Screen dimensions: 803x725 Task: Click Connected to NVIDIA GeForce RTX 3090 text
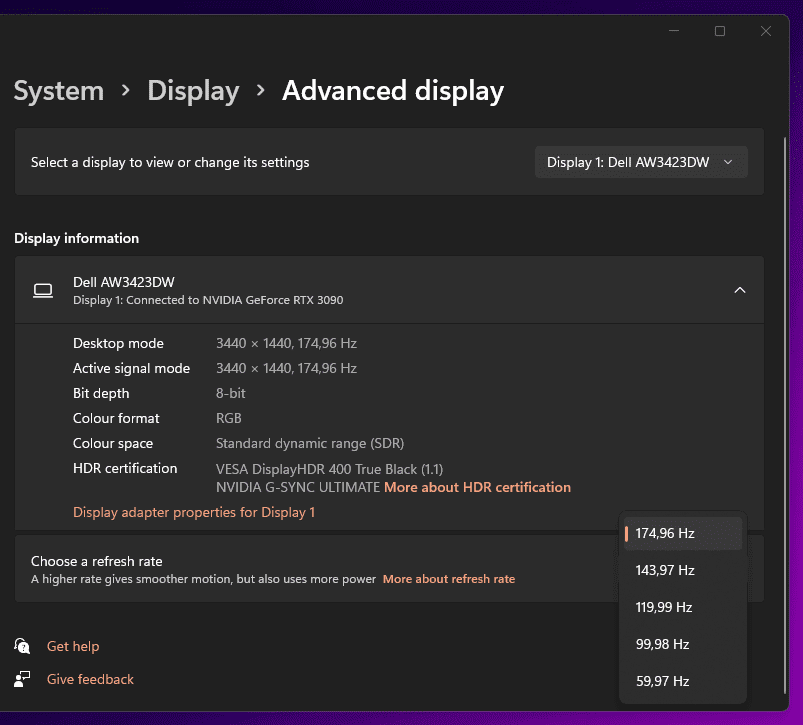pos(235,300)
